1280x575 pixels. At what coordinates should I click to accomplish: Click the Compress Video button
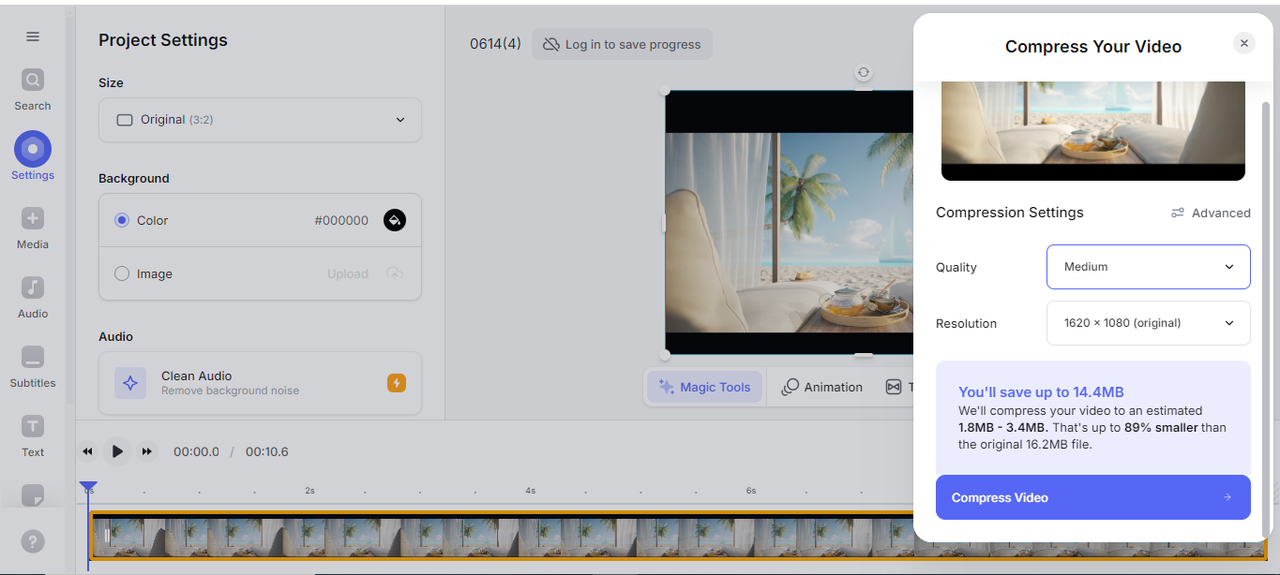(1093, 497)
